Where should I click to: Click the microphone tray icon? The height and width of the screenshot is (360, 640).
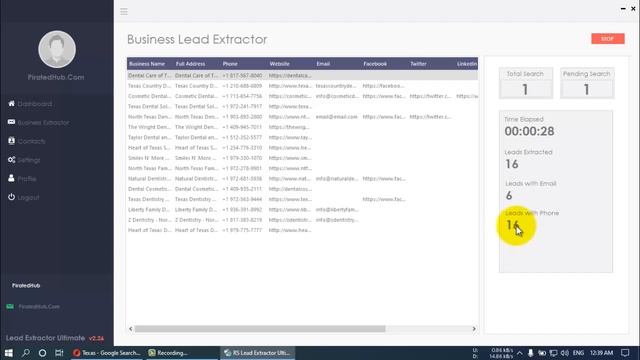pos(531,353)
